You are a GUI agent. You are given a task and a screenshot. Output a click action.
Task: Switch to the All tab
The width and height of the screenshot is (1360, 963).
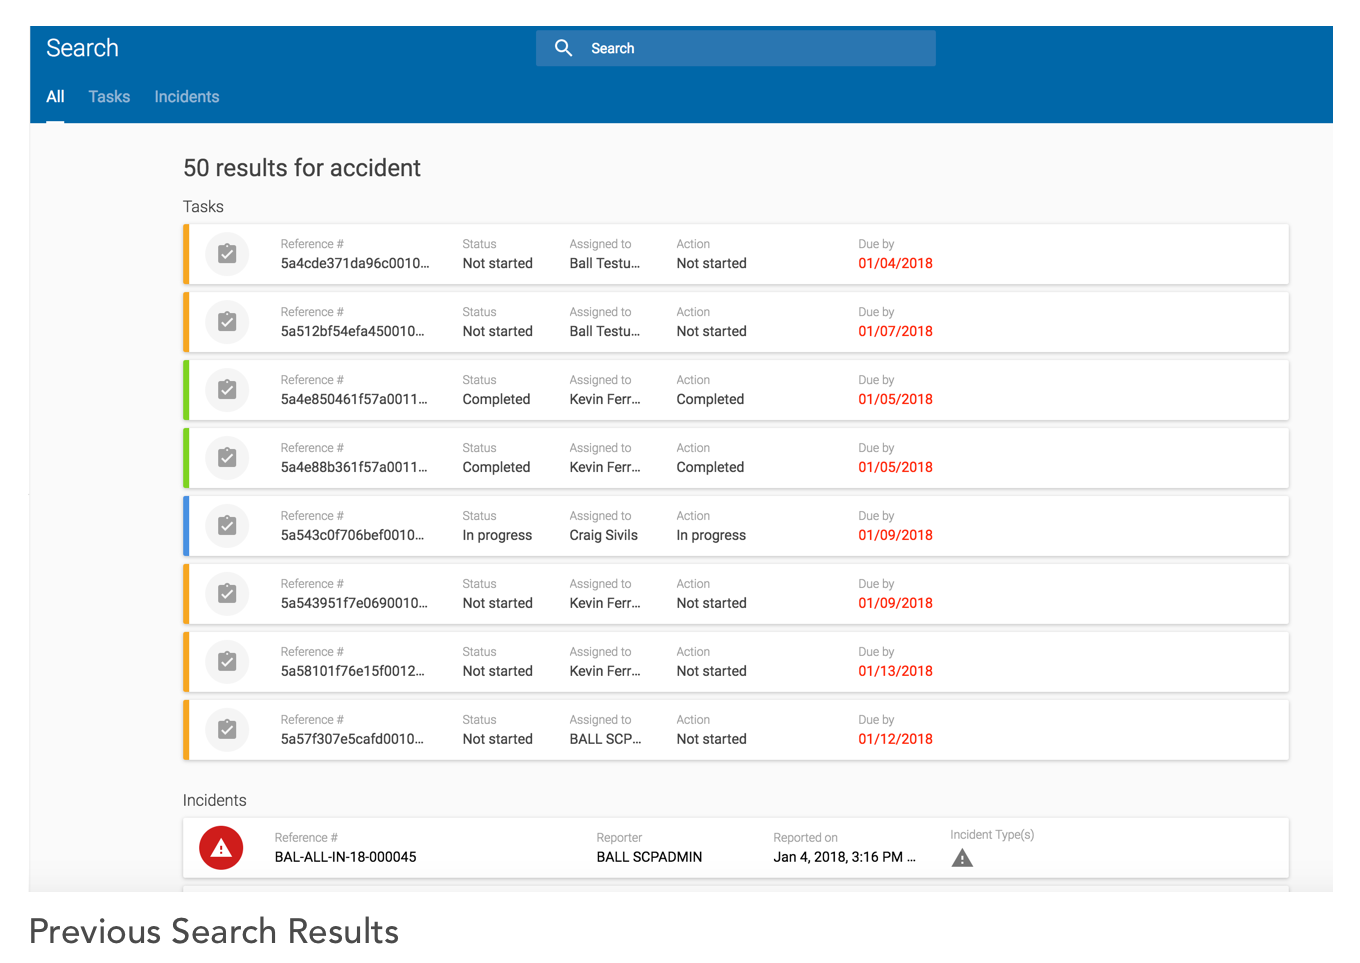(55, 97)
